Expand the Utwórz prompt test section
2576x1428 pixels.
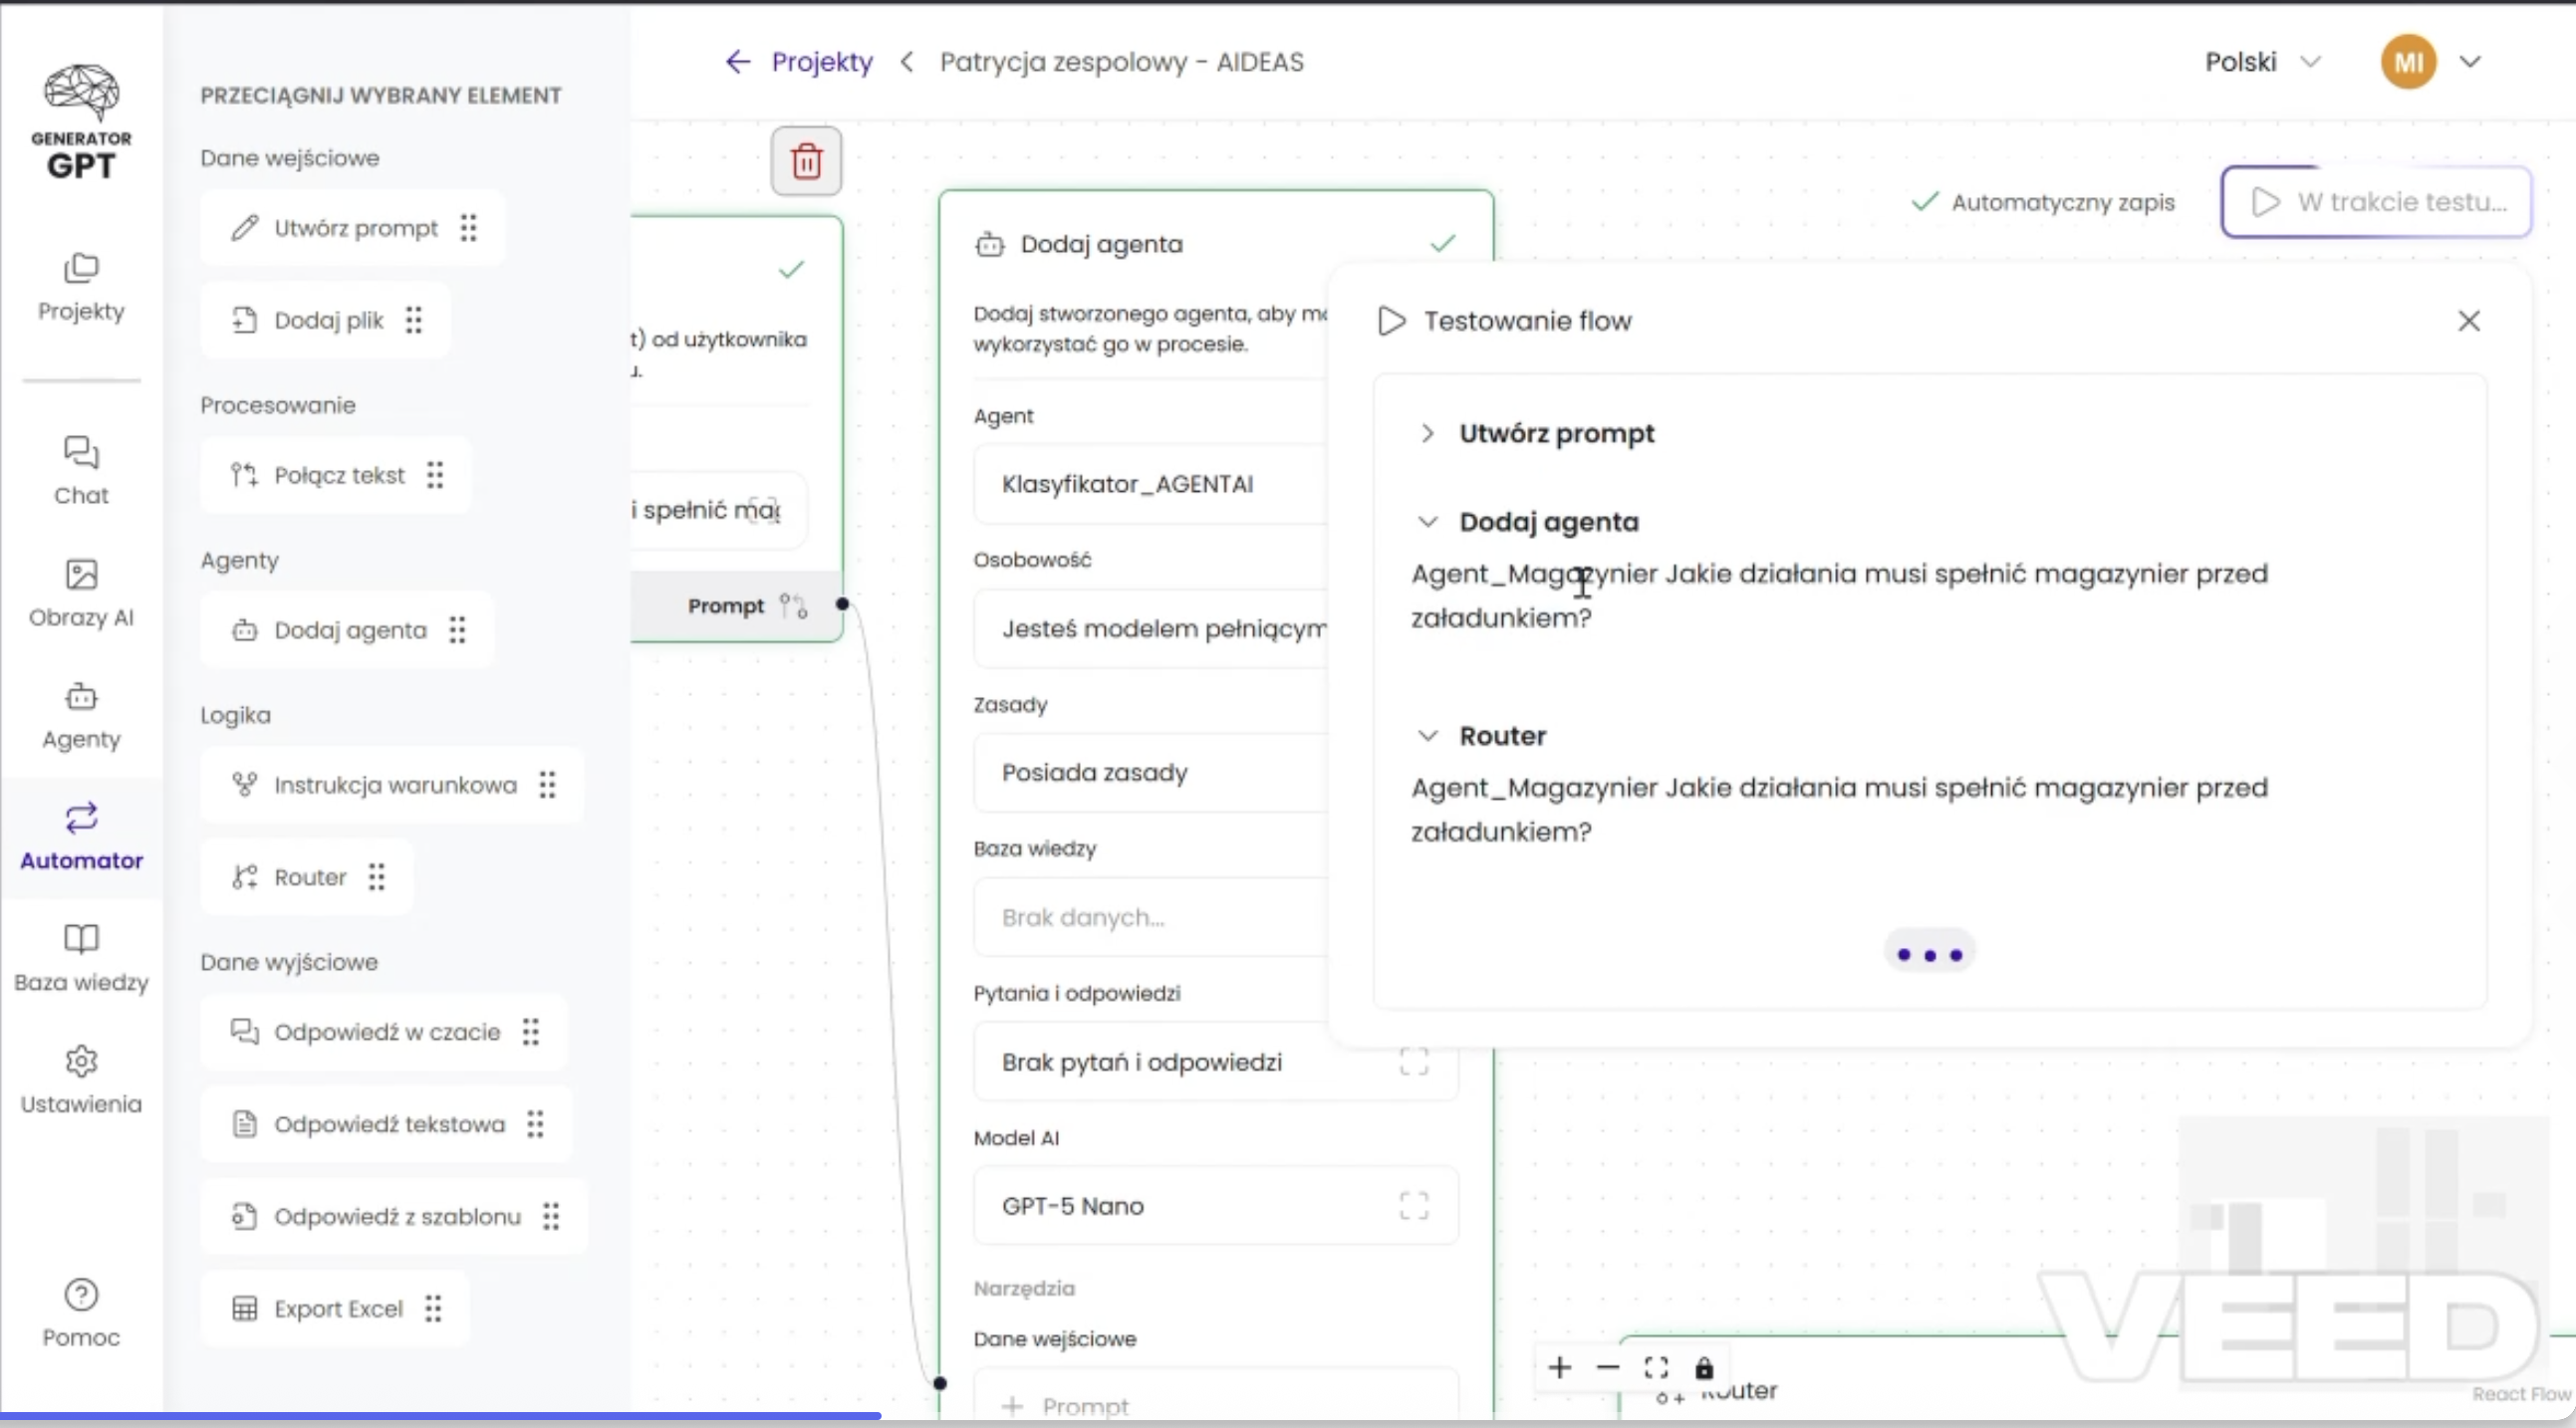tap(1427, 433)
